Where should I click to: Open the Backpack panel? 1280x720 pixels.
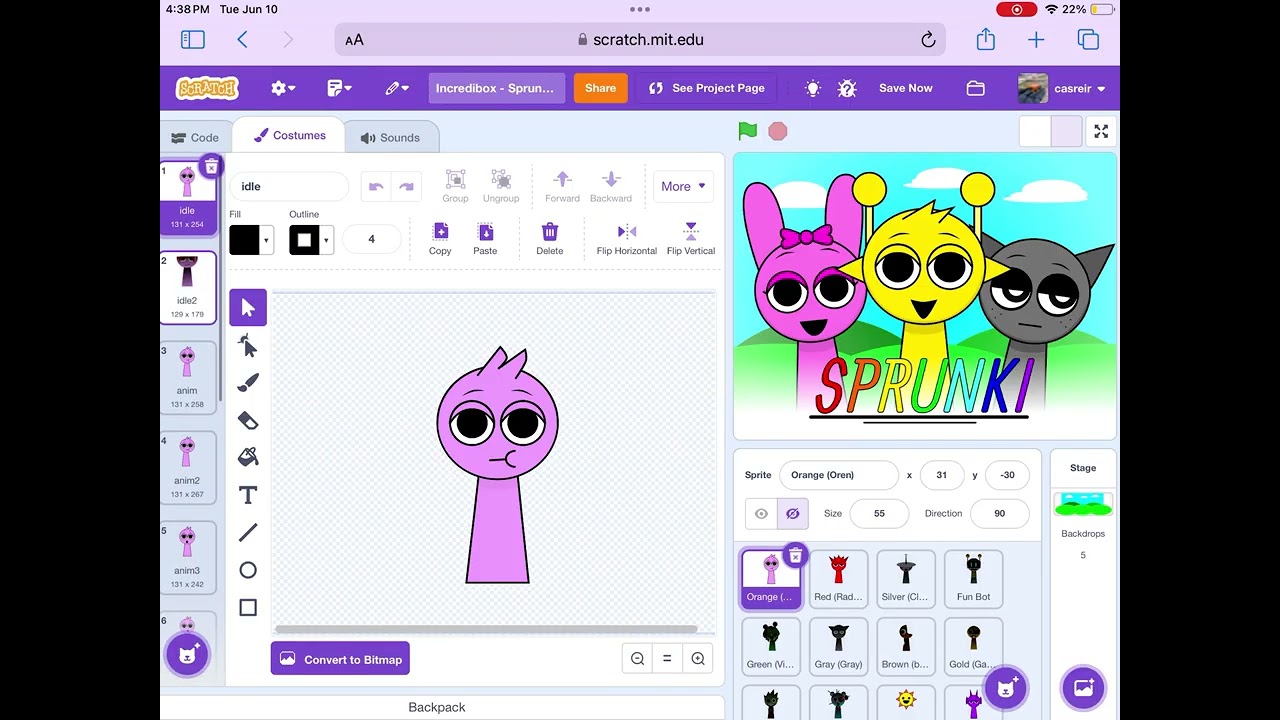coord(437,707)
